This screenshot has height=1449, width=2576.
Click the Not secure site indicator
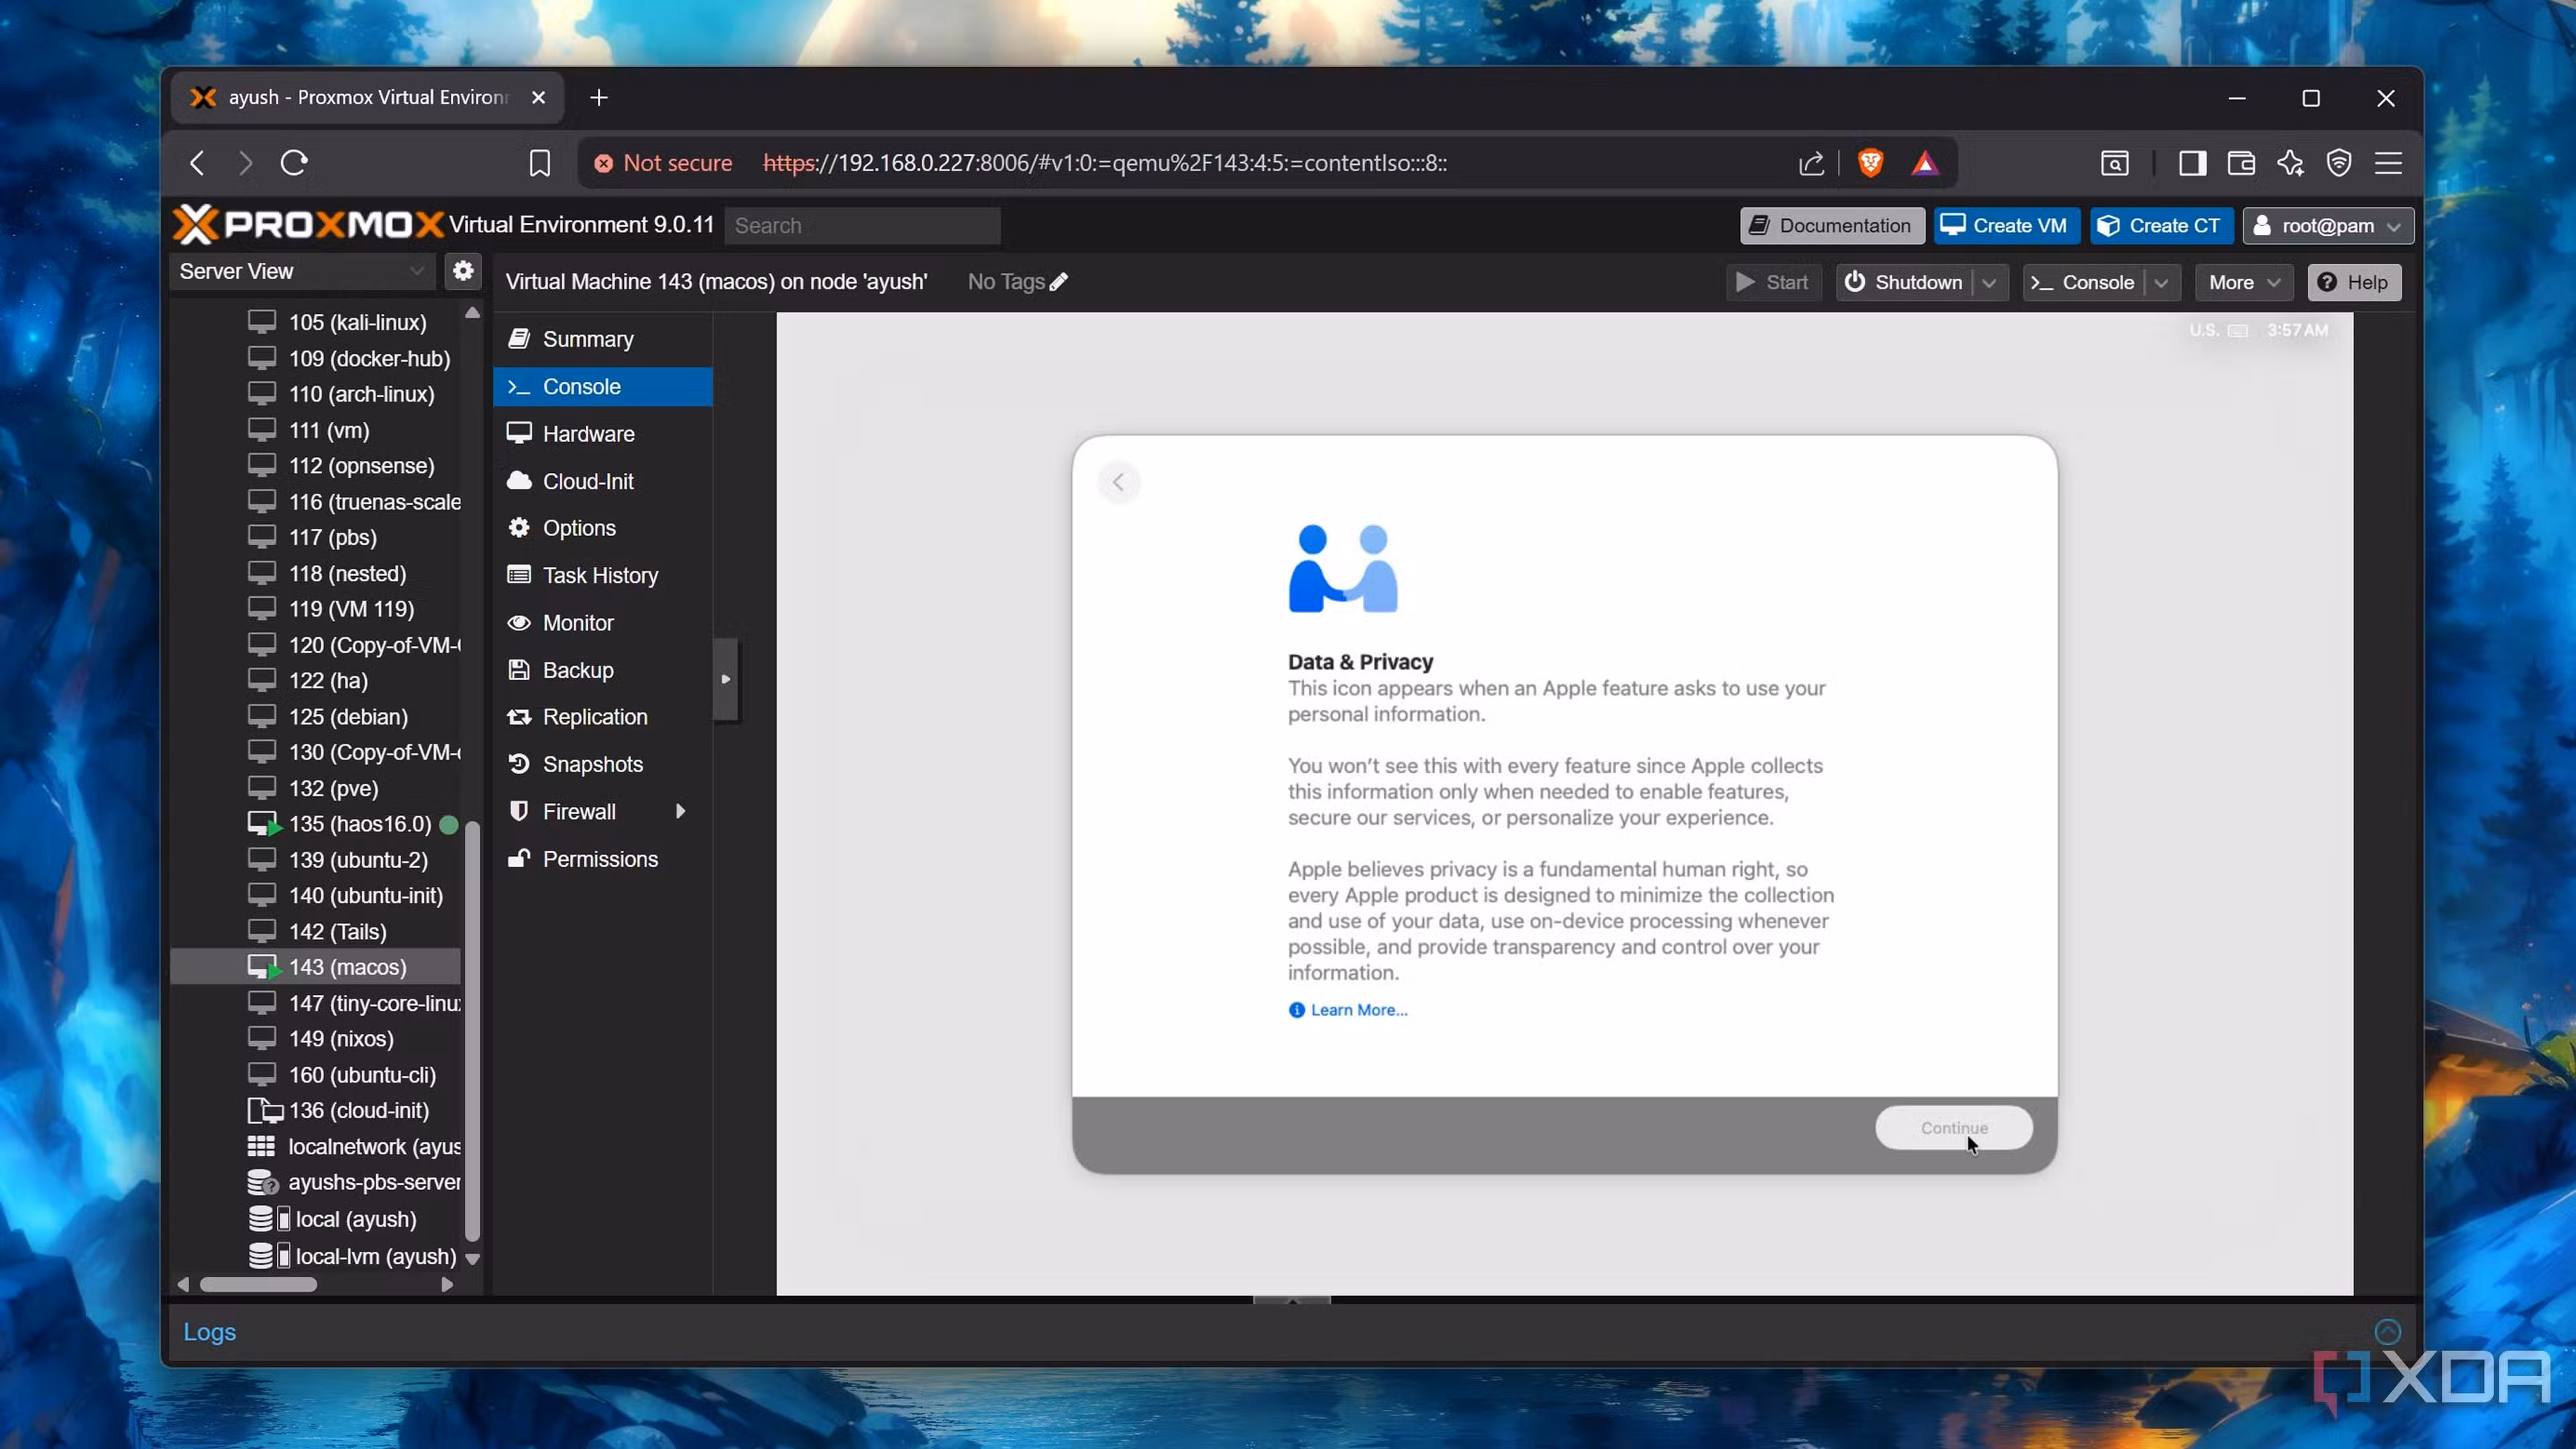[x=663, y=163]
